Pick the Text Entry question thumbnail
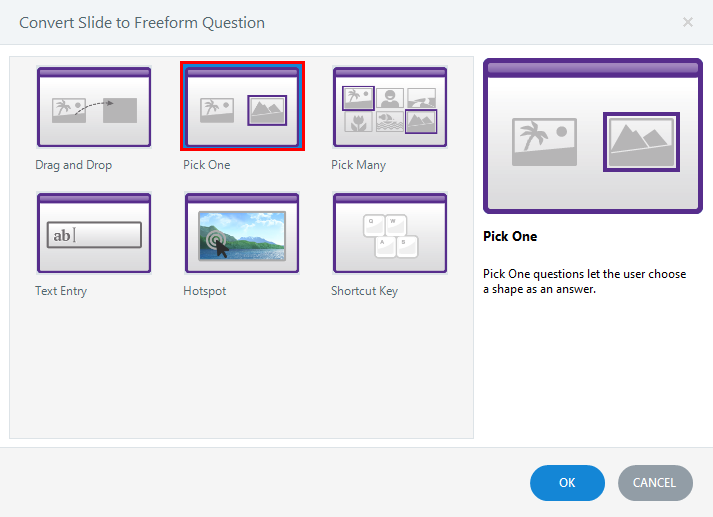The image size is (713, 517). pyautogui.click(x=93, y=233)
